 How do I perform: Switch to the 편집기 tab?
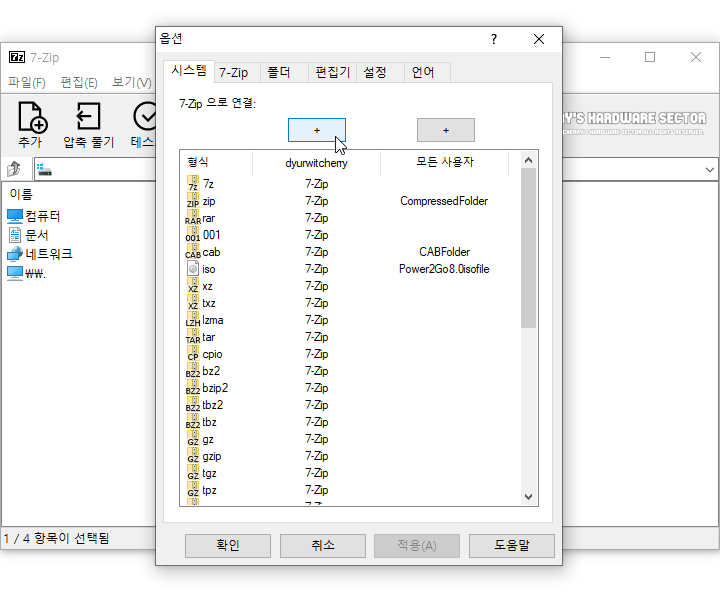coord(332,73)
